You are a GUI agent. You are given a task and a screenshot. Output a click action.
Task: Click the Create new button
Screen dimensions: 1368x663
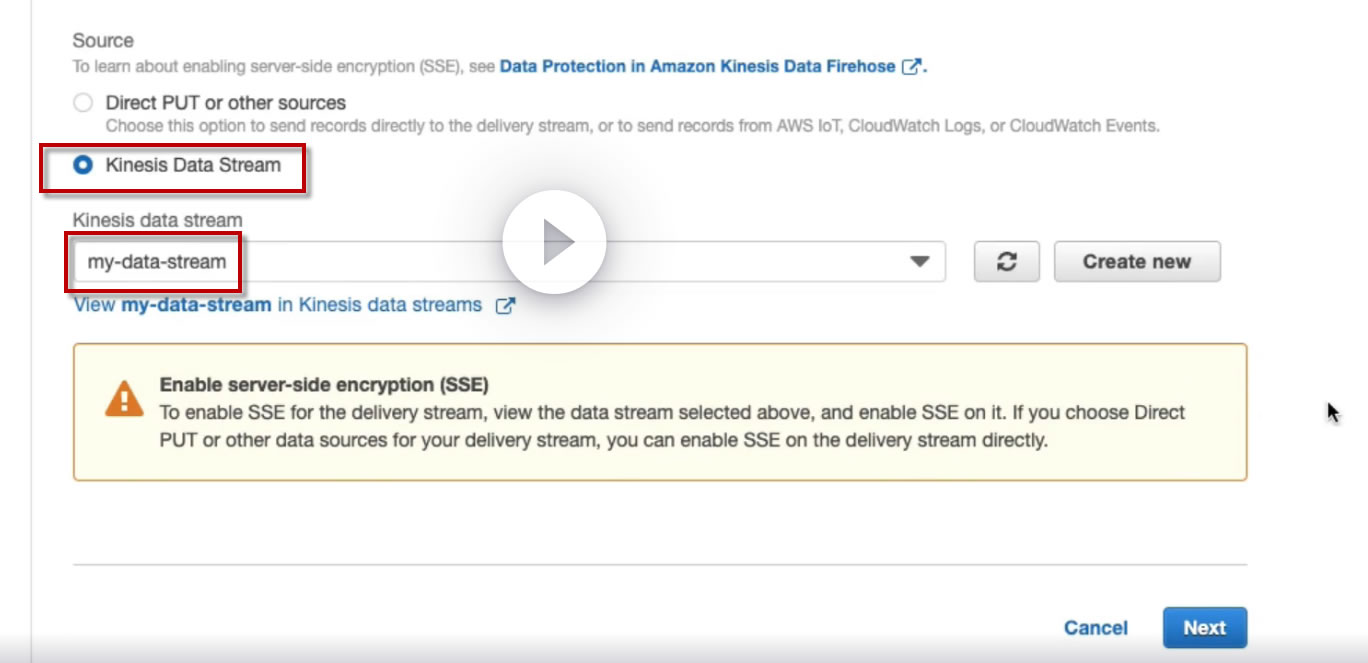[x=1137, y=262]
